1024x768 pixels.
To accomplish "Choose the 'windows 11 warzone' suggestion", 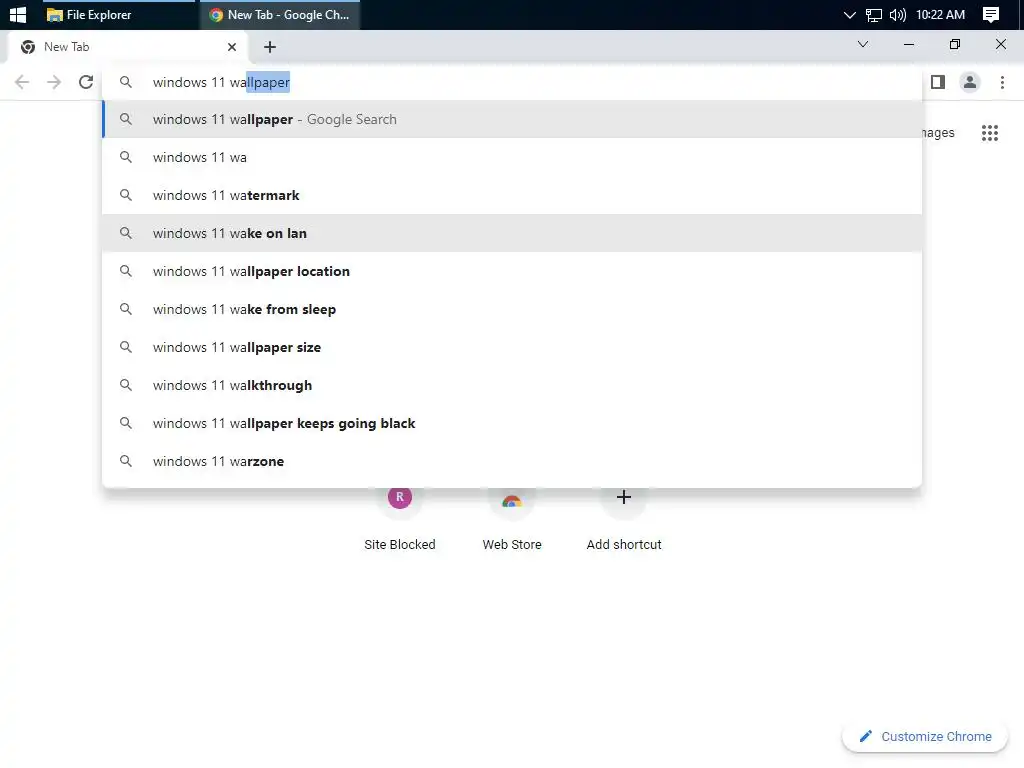I will pyautogui.click(x=512, y=460).
